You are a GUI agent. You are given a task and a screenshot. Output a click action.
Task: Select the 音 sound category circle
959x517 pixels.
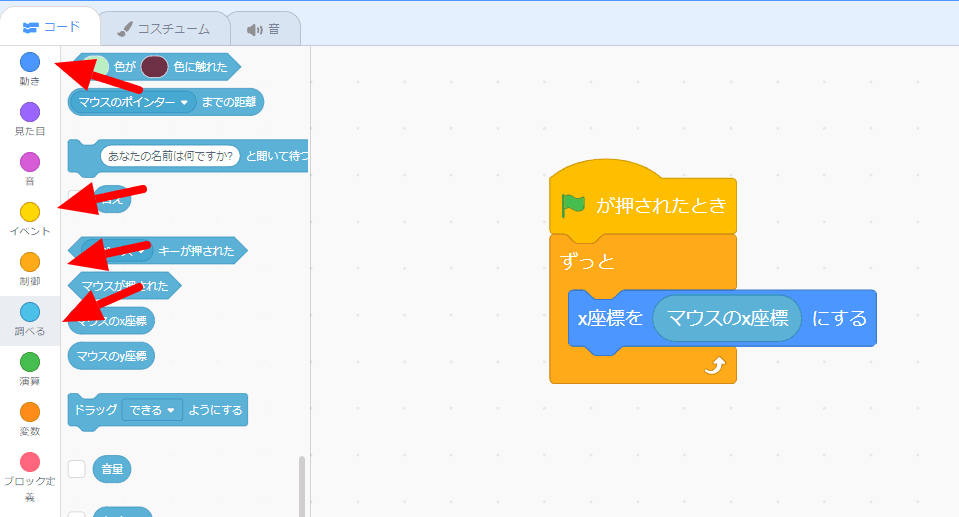(30, 162)
